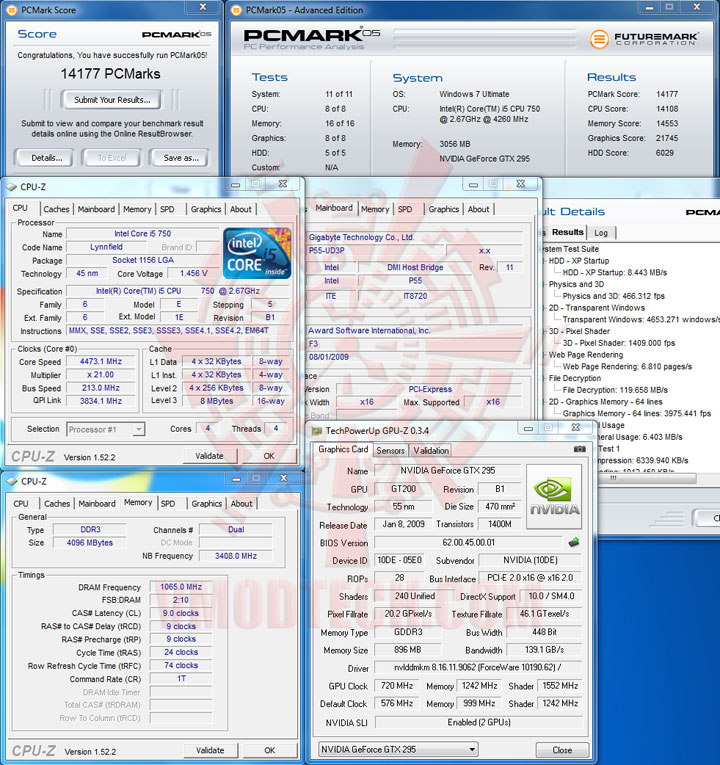
Task: Click Submit Your Results button
Action: (112, 100)
